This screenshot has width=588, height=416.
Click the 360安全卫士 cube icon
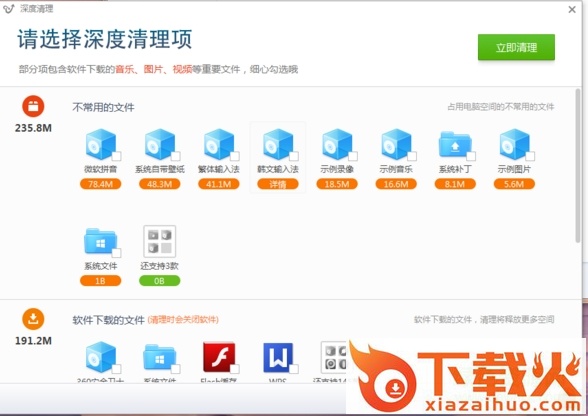(100, 357)
